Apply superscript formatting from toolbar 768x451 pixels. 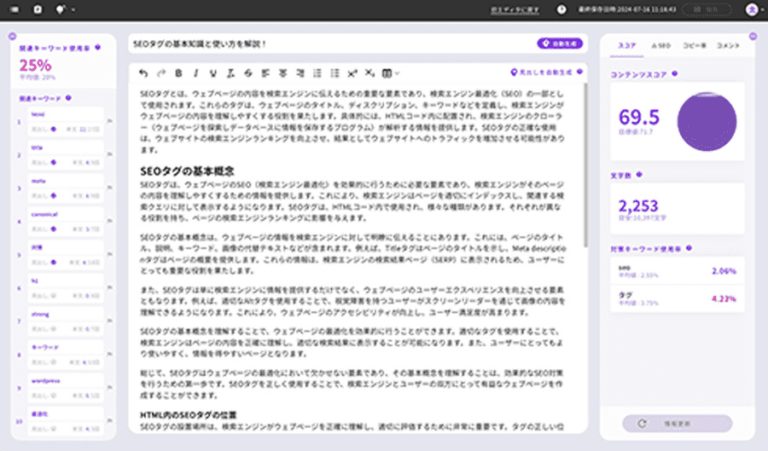(353, 73)
